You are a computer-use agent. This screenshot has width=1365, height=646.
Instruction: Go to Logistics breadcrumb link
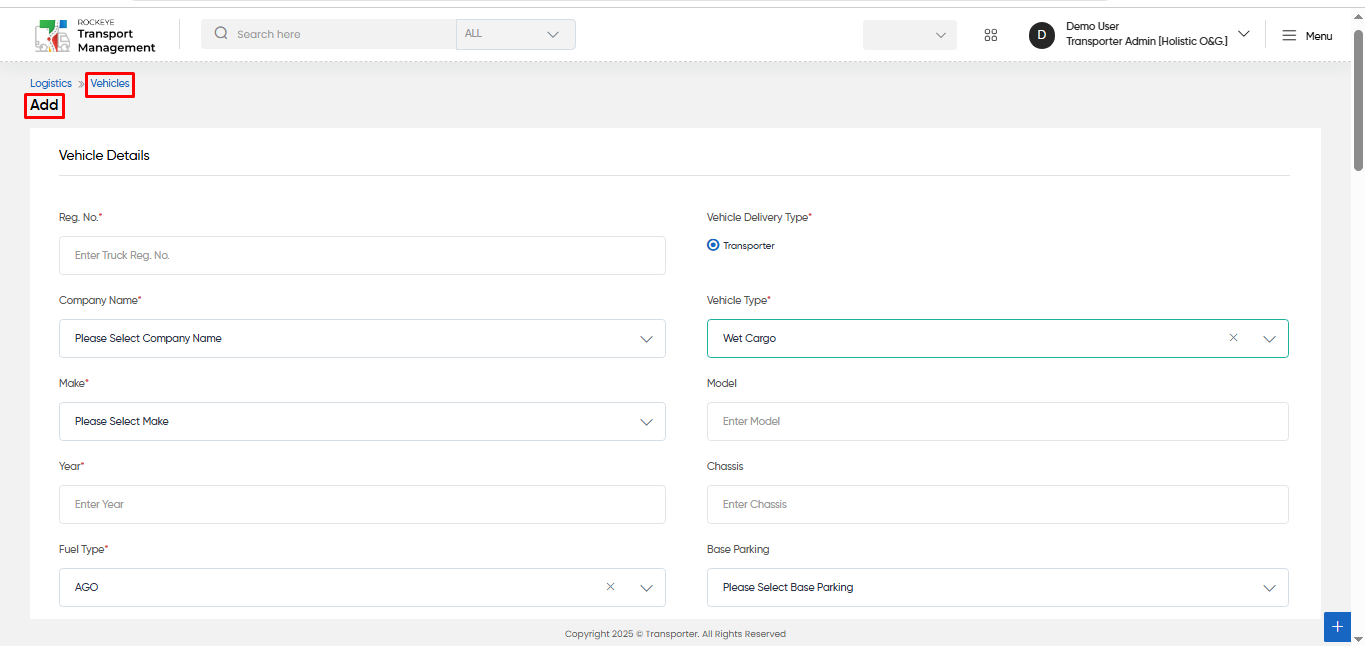point(51,84)
